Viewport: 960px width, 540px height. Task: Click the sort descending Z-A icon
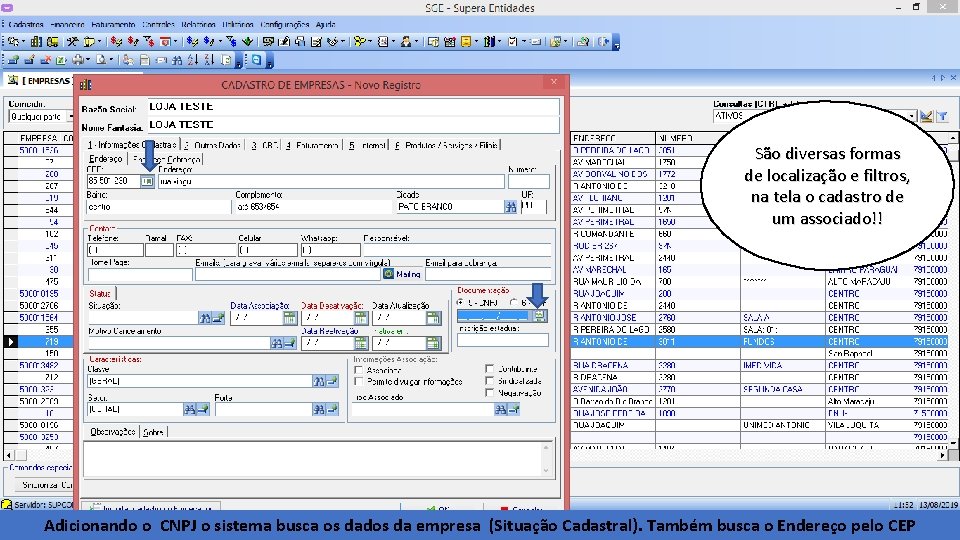tap(209, 60)
